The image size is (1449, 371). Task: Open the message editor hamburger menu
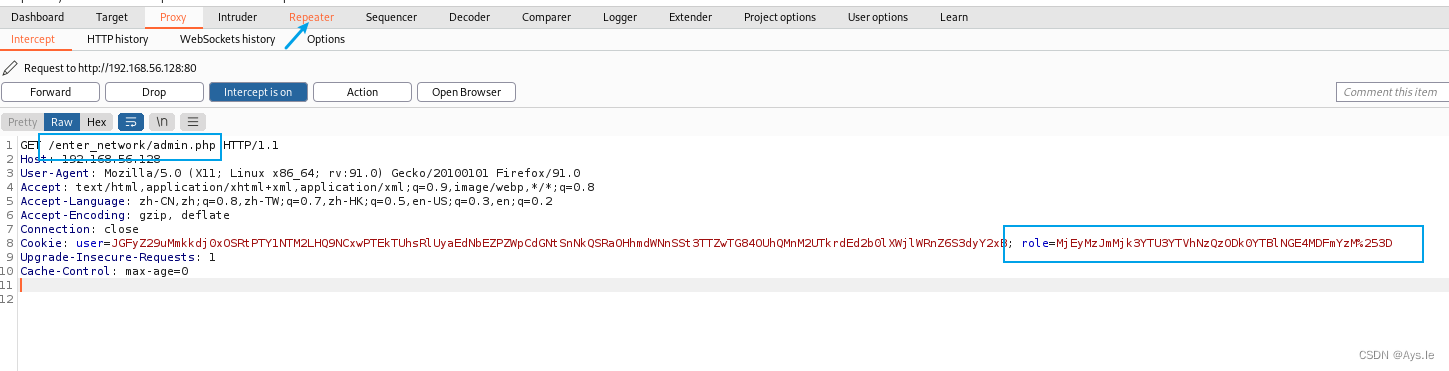[193, 122]
